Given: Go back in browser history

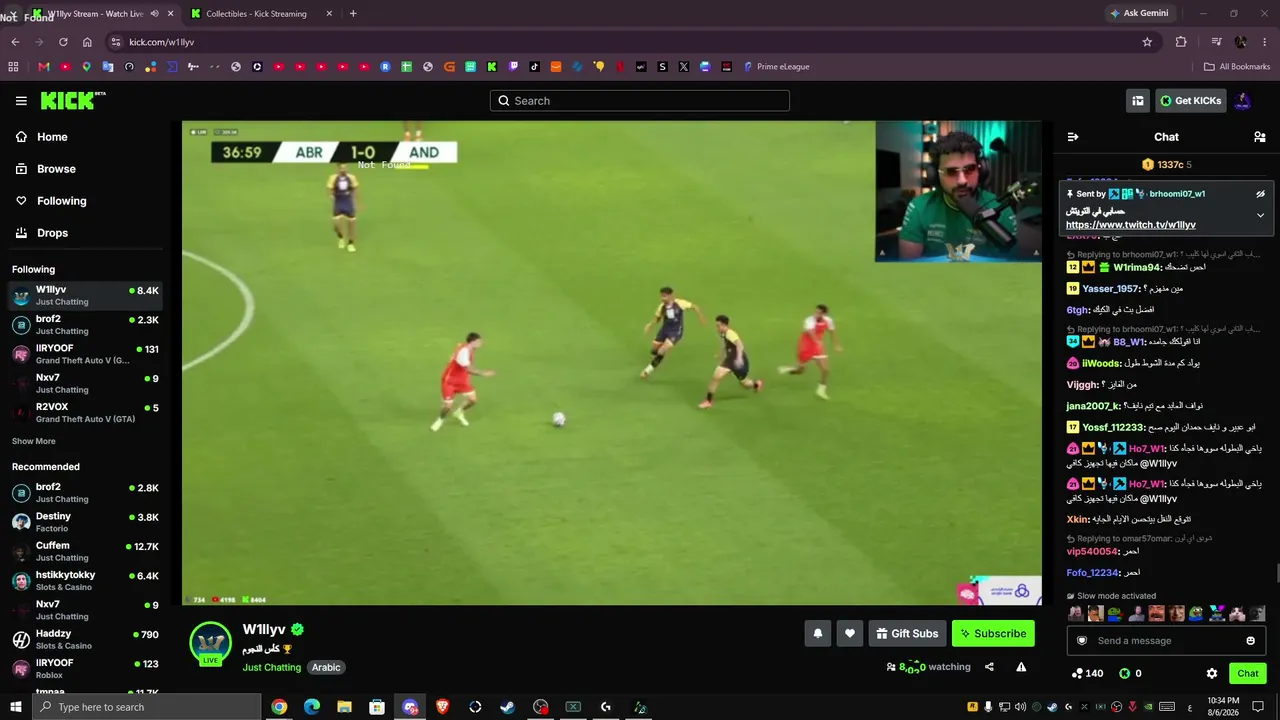Looking at the screenshot, I should tap(15, 42).
